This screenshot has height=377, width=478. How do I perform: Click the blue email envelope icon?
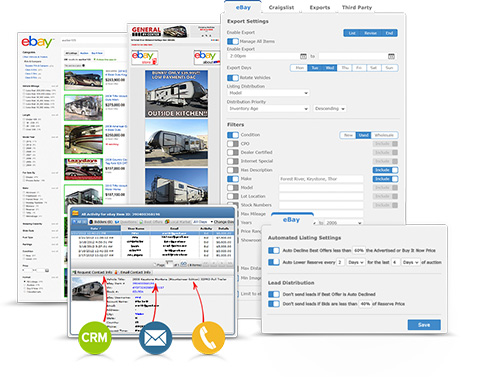155,338
